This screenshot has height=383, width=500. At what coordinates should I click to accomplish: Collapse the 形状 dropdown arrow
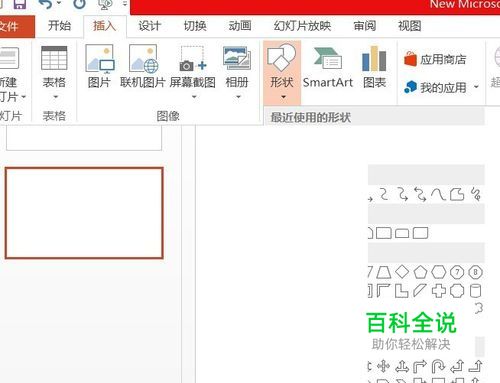coord(283,97)
